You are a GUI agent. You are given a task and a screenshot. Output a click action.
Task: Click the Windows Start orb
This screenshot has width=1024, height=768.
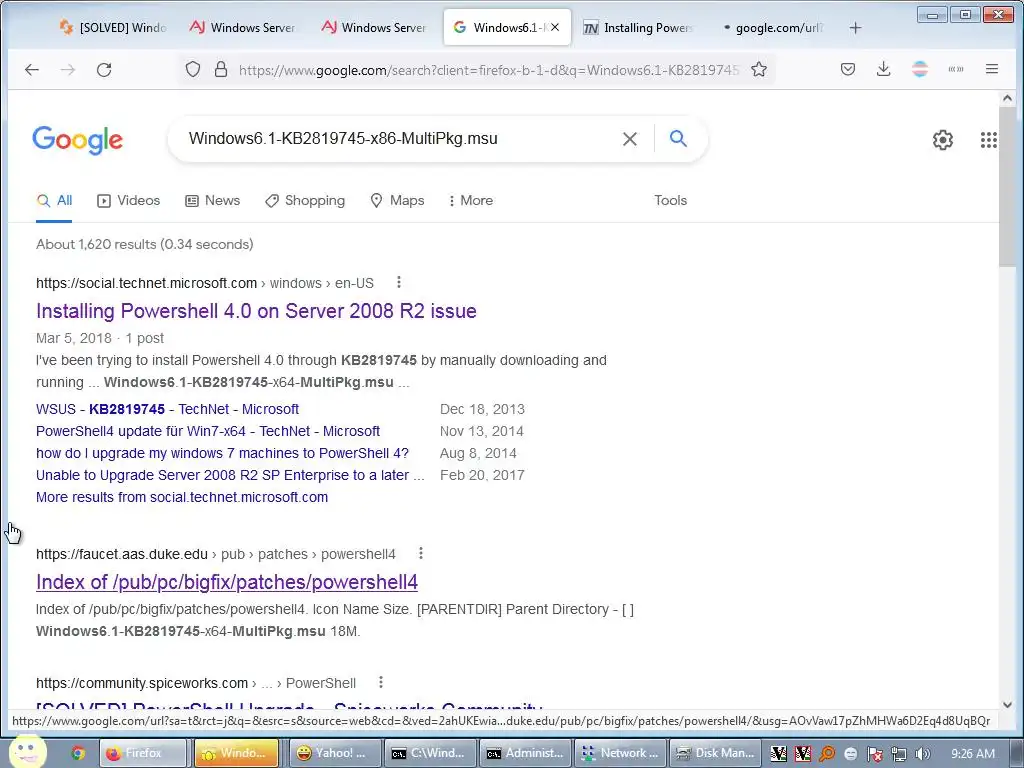point(27,752)
